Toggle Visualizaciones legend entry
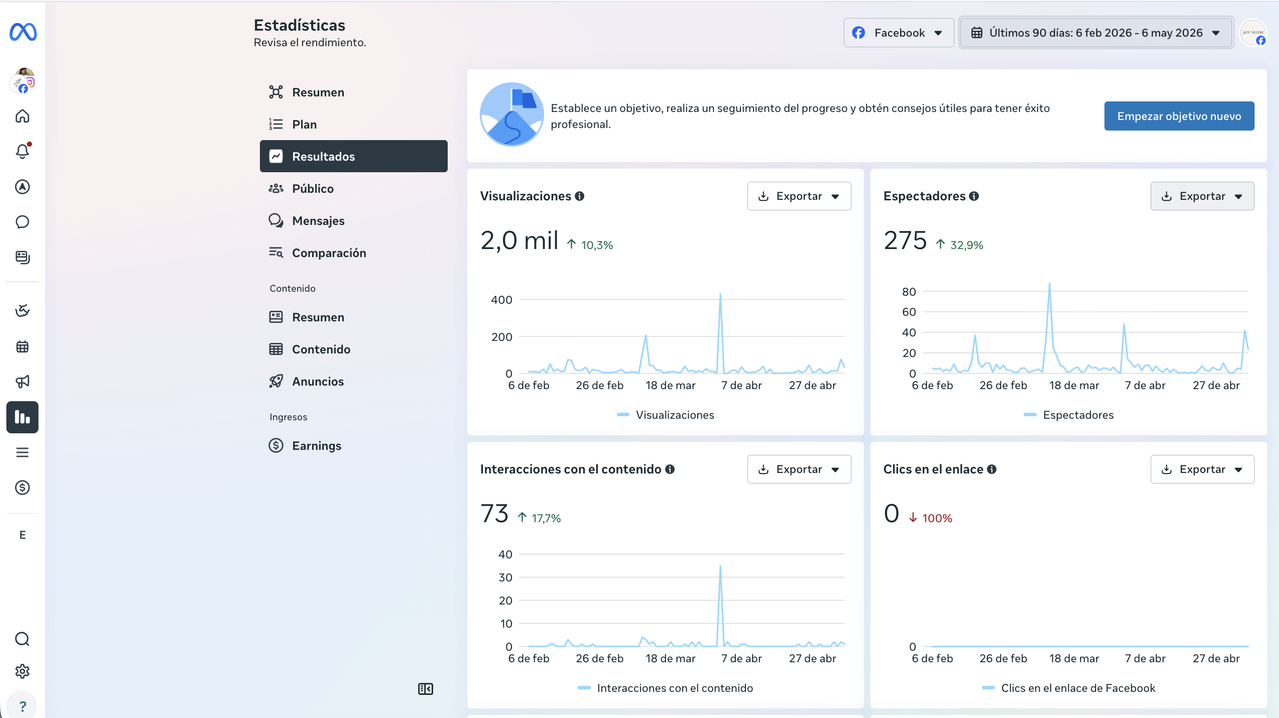The image size is (1279, 718). (665, 415)
